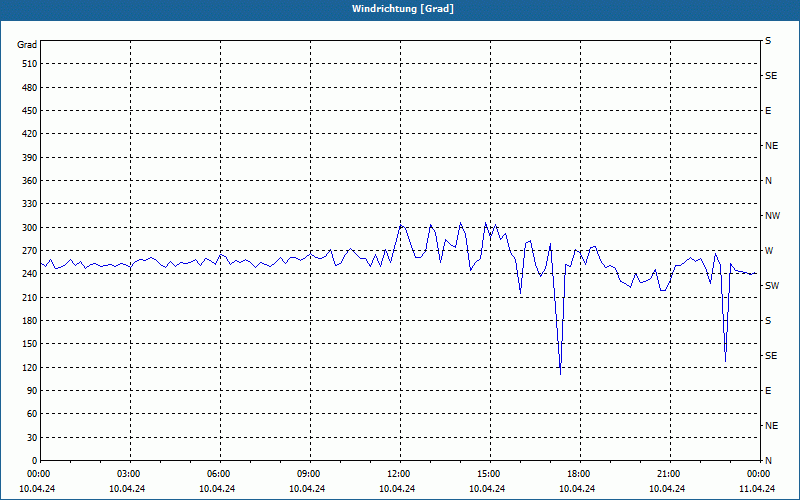Click the 510 value on the y-axis
800x500 pixels.
tap(30, 64)
